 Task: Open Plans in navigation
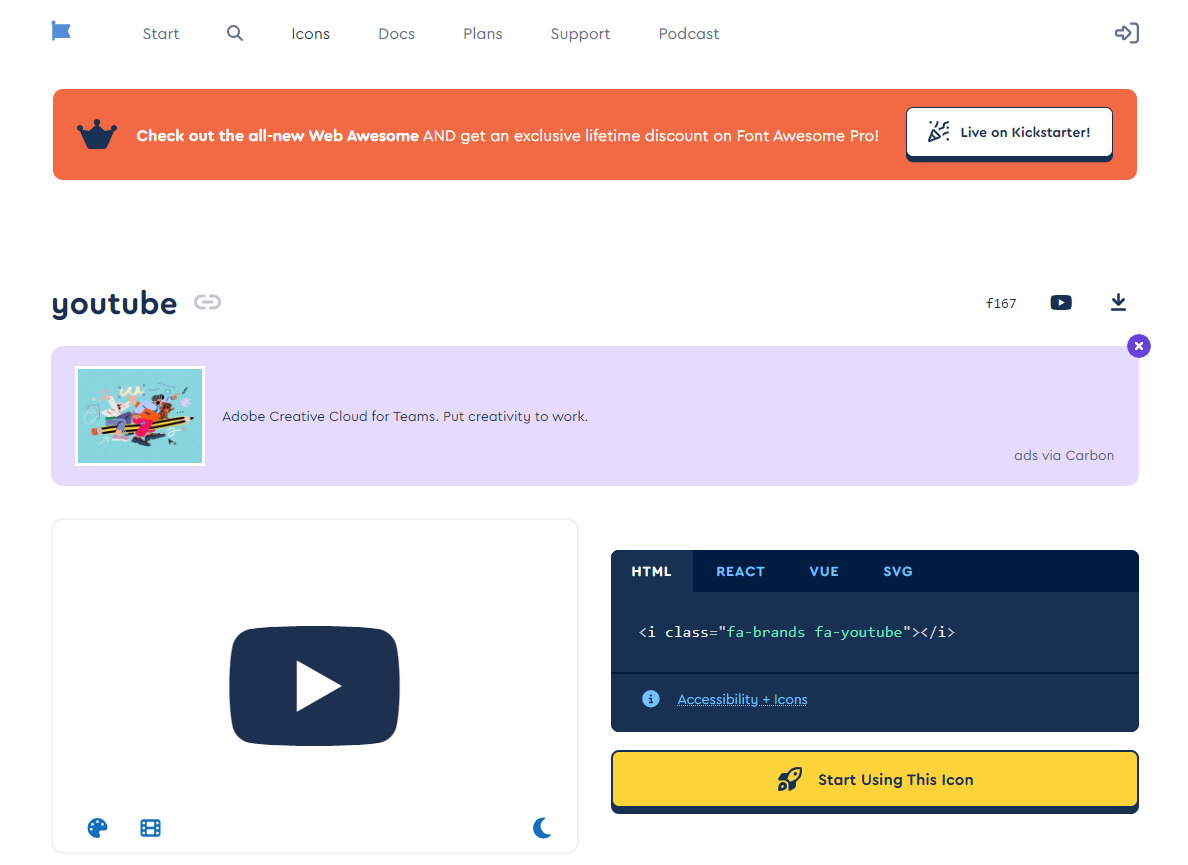coord(483,33)
